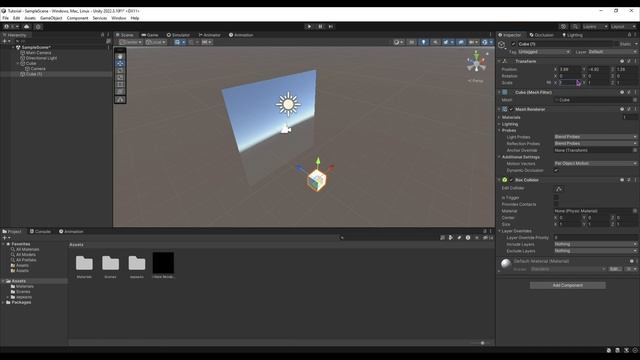The width and height of the screenshot is (640, 360).
Task: Open the Light Probes dropdown
Action: [595, 137]
